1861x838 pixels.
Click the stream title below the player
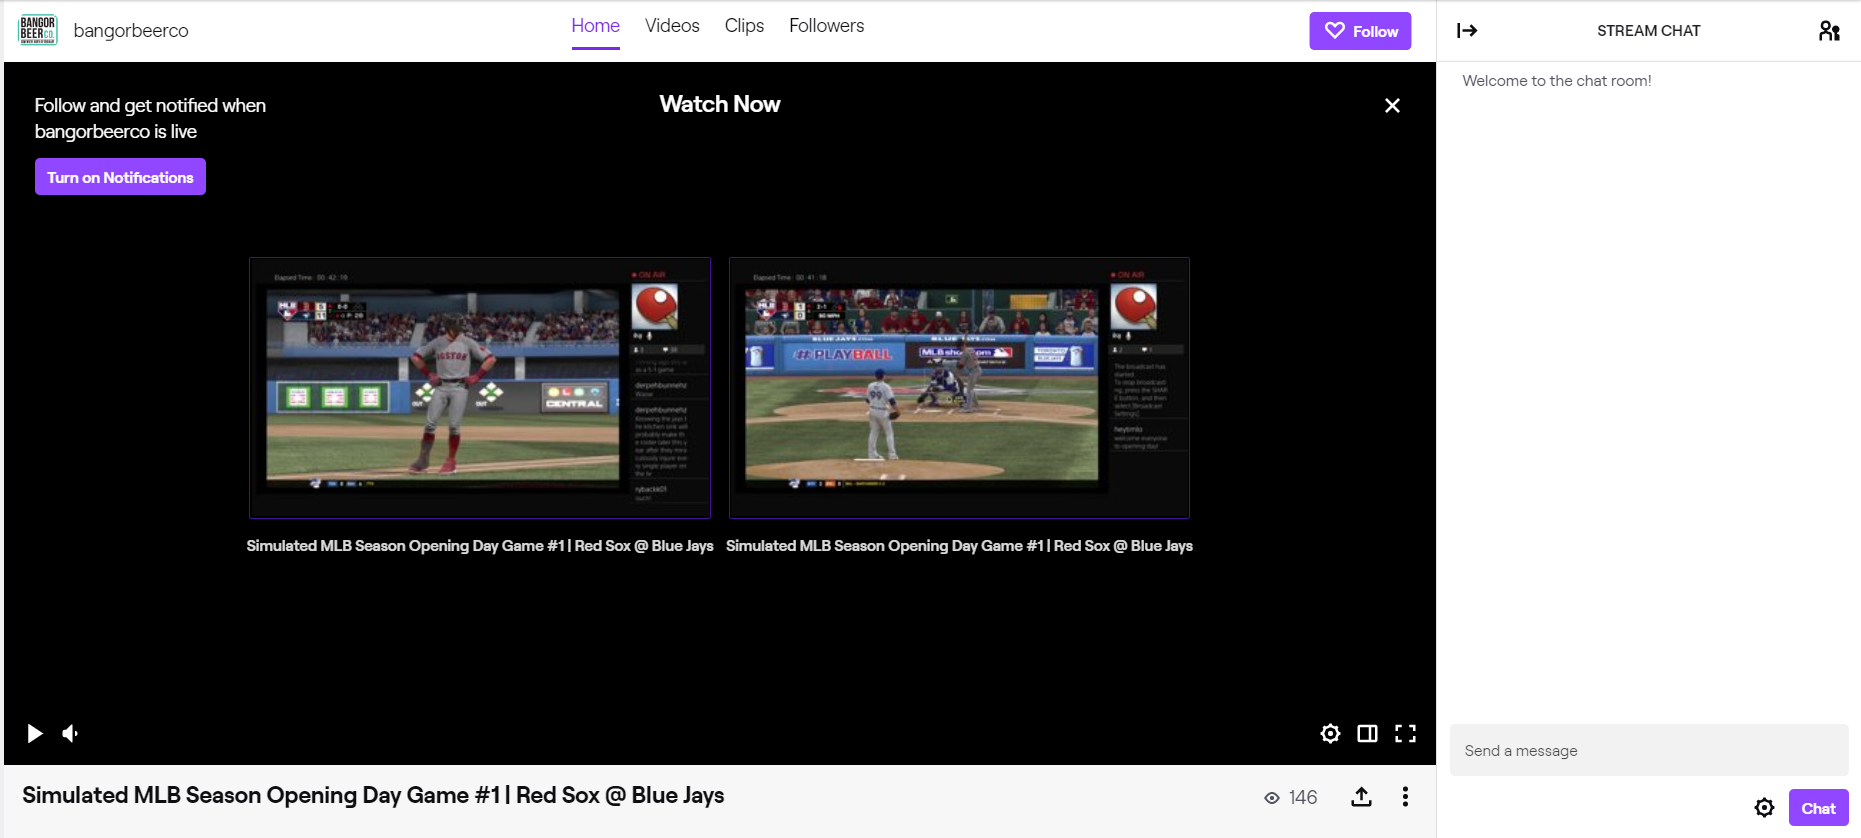click(373, 796)
